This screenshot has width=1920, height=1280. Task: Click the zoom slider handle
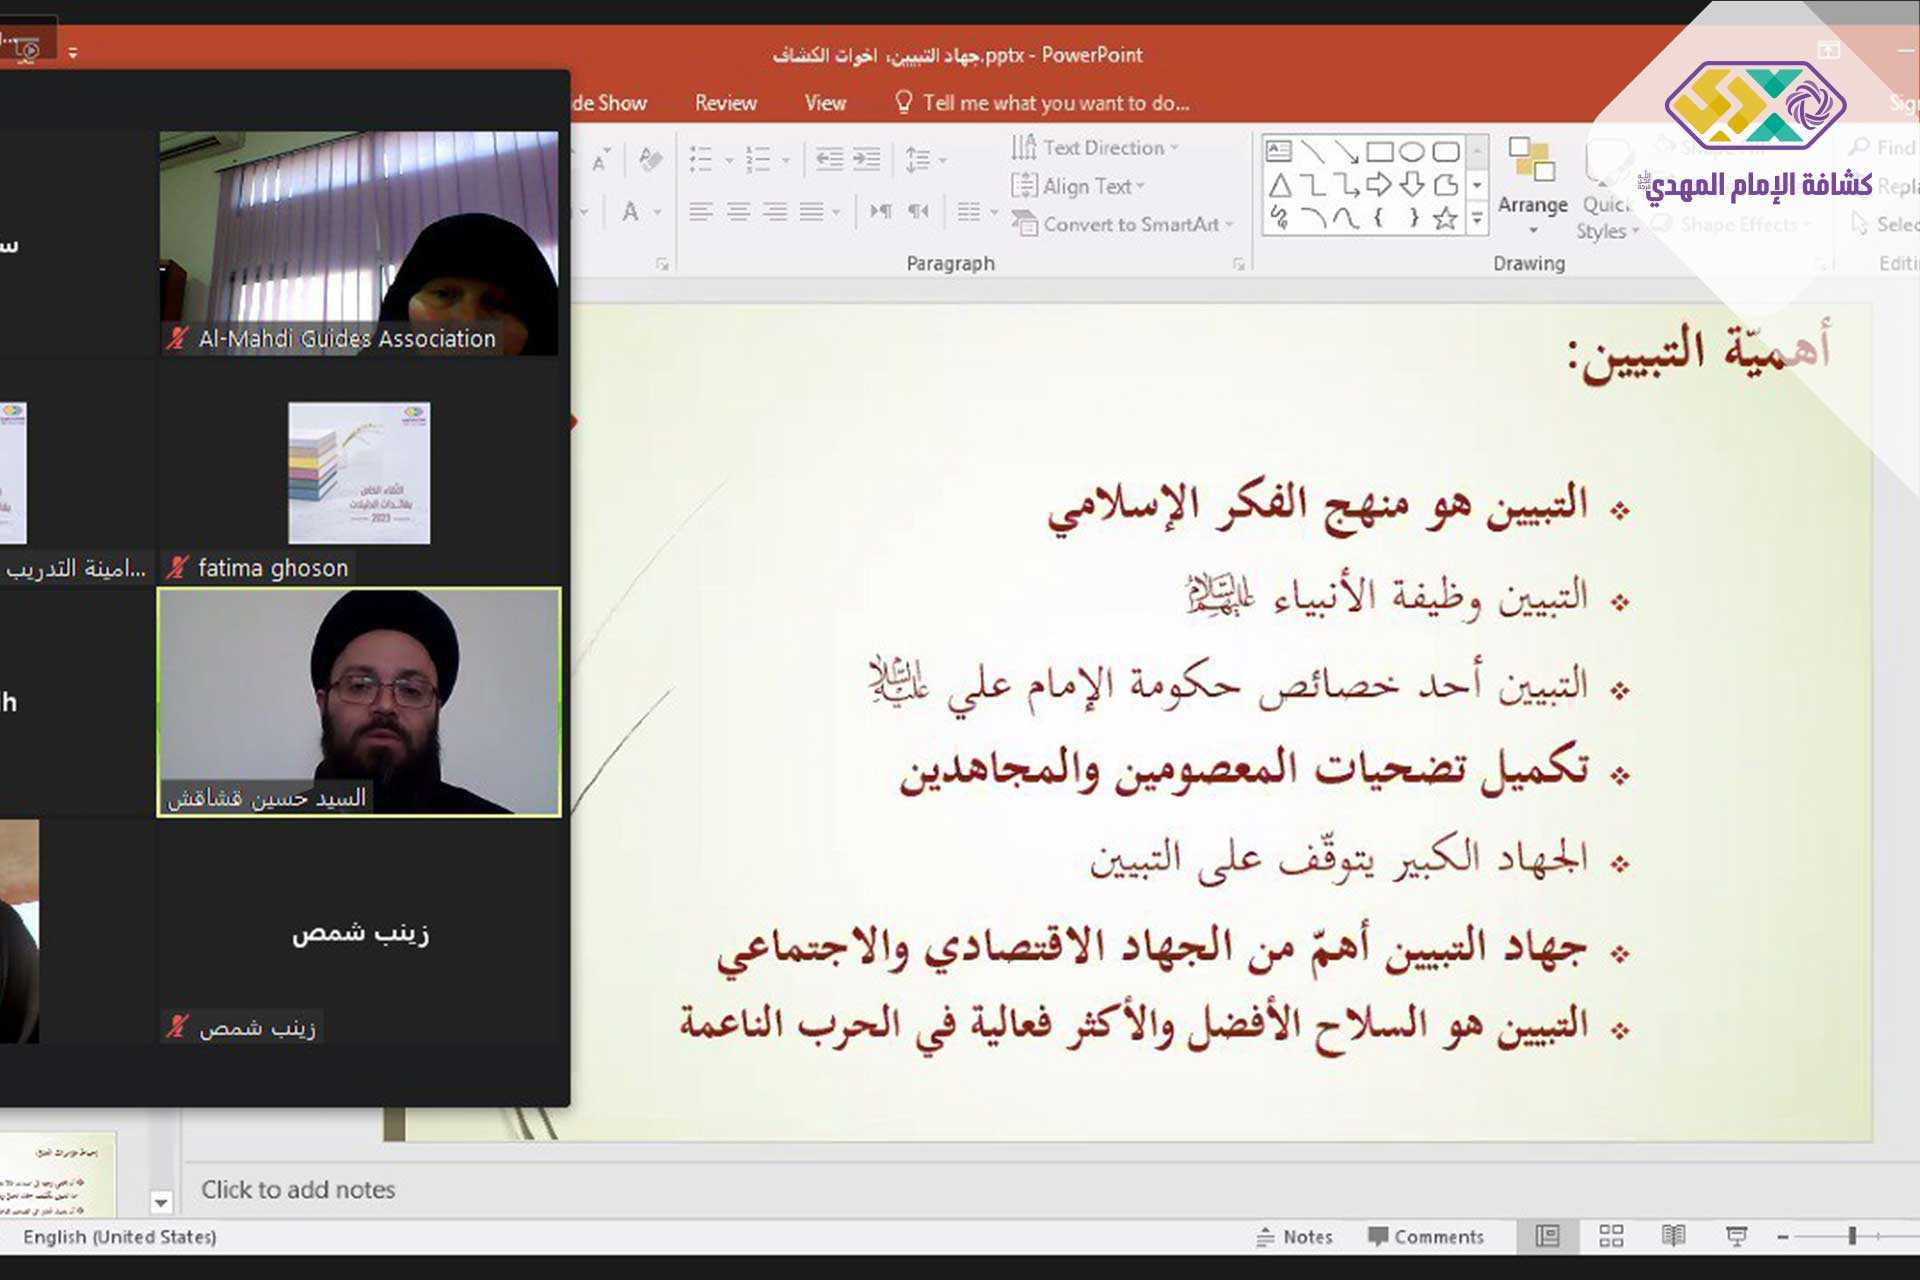pos(1852,1236)
